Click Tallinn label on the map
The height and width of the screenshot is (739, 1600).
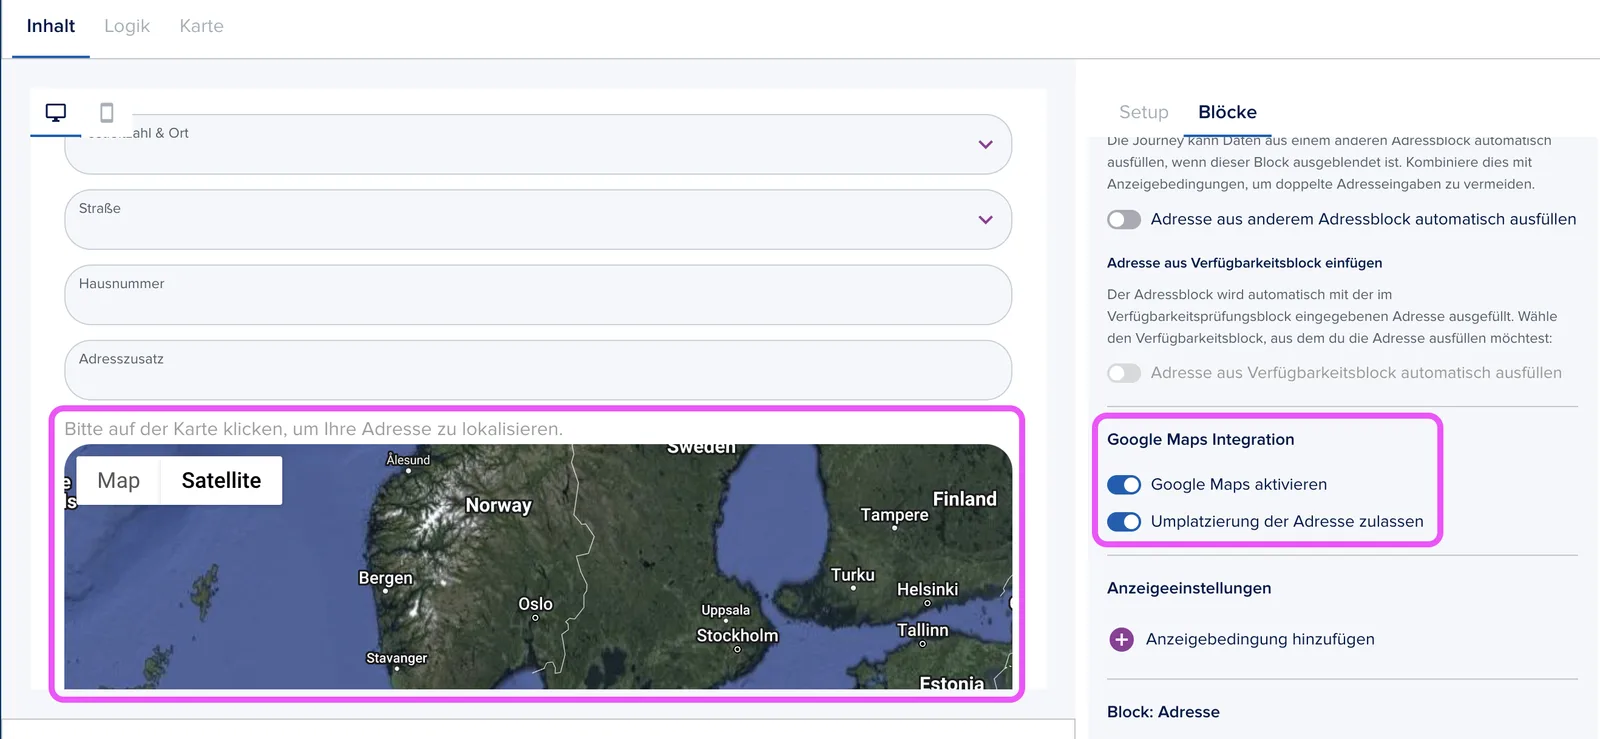[x=922, y=630]
